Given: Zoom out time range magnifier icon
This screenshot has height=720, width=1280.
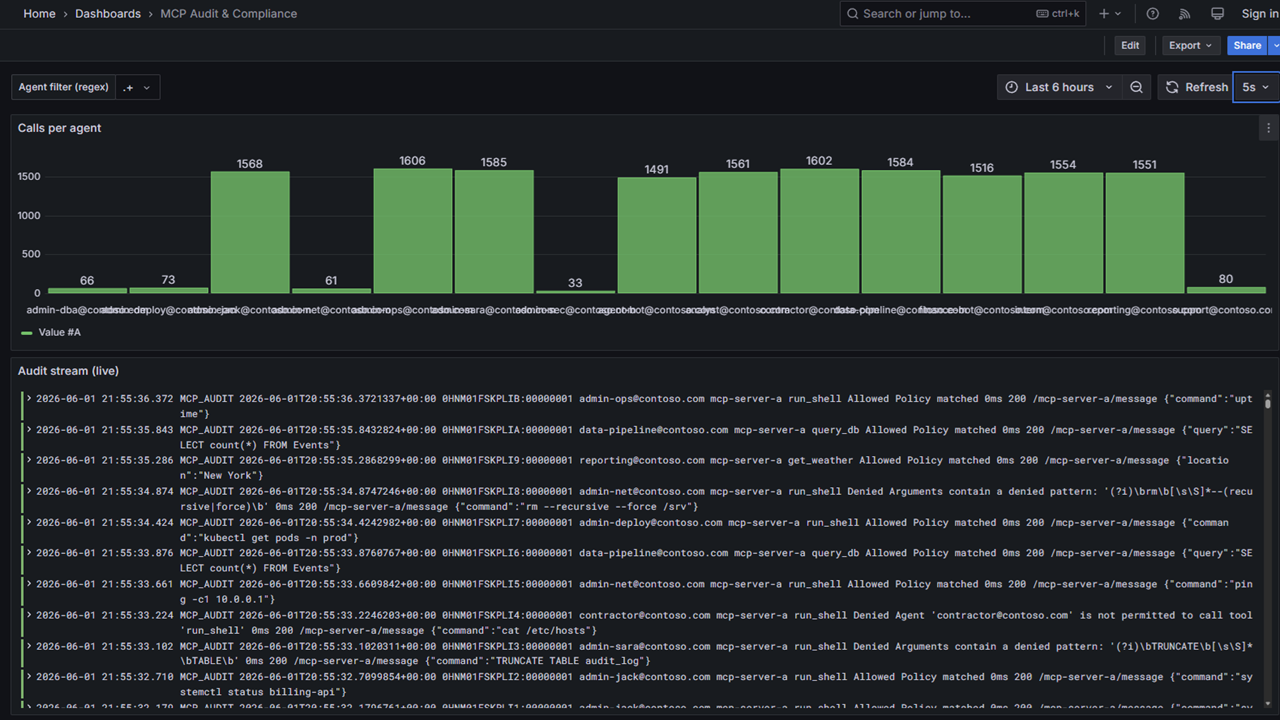Looking at the screenshot, I should [1136, 87].
